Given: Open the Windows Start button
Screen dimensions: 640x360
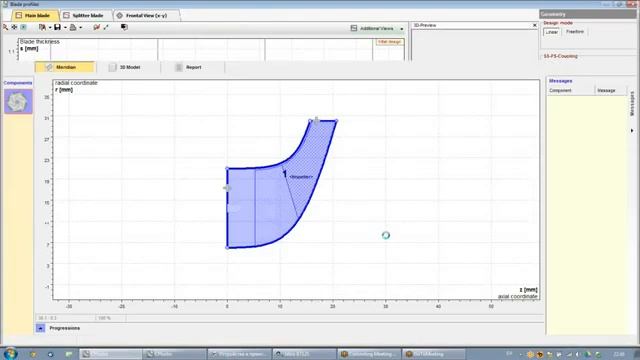Looking at the screenshot, I should (x=10, y=353).
